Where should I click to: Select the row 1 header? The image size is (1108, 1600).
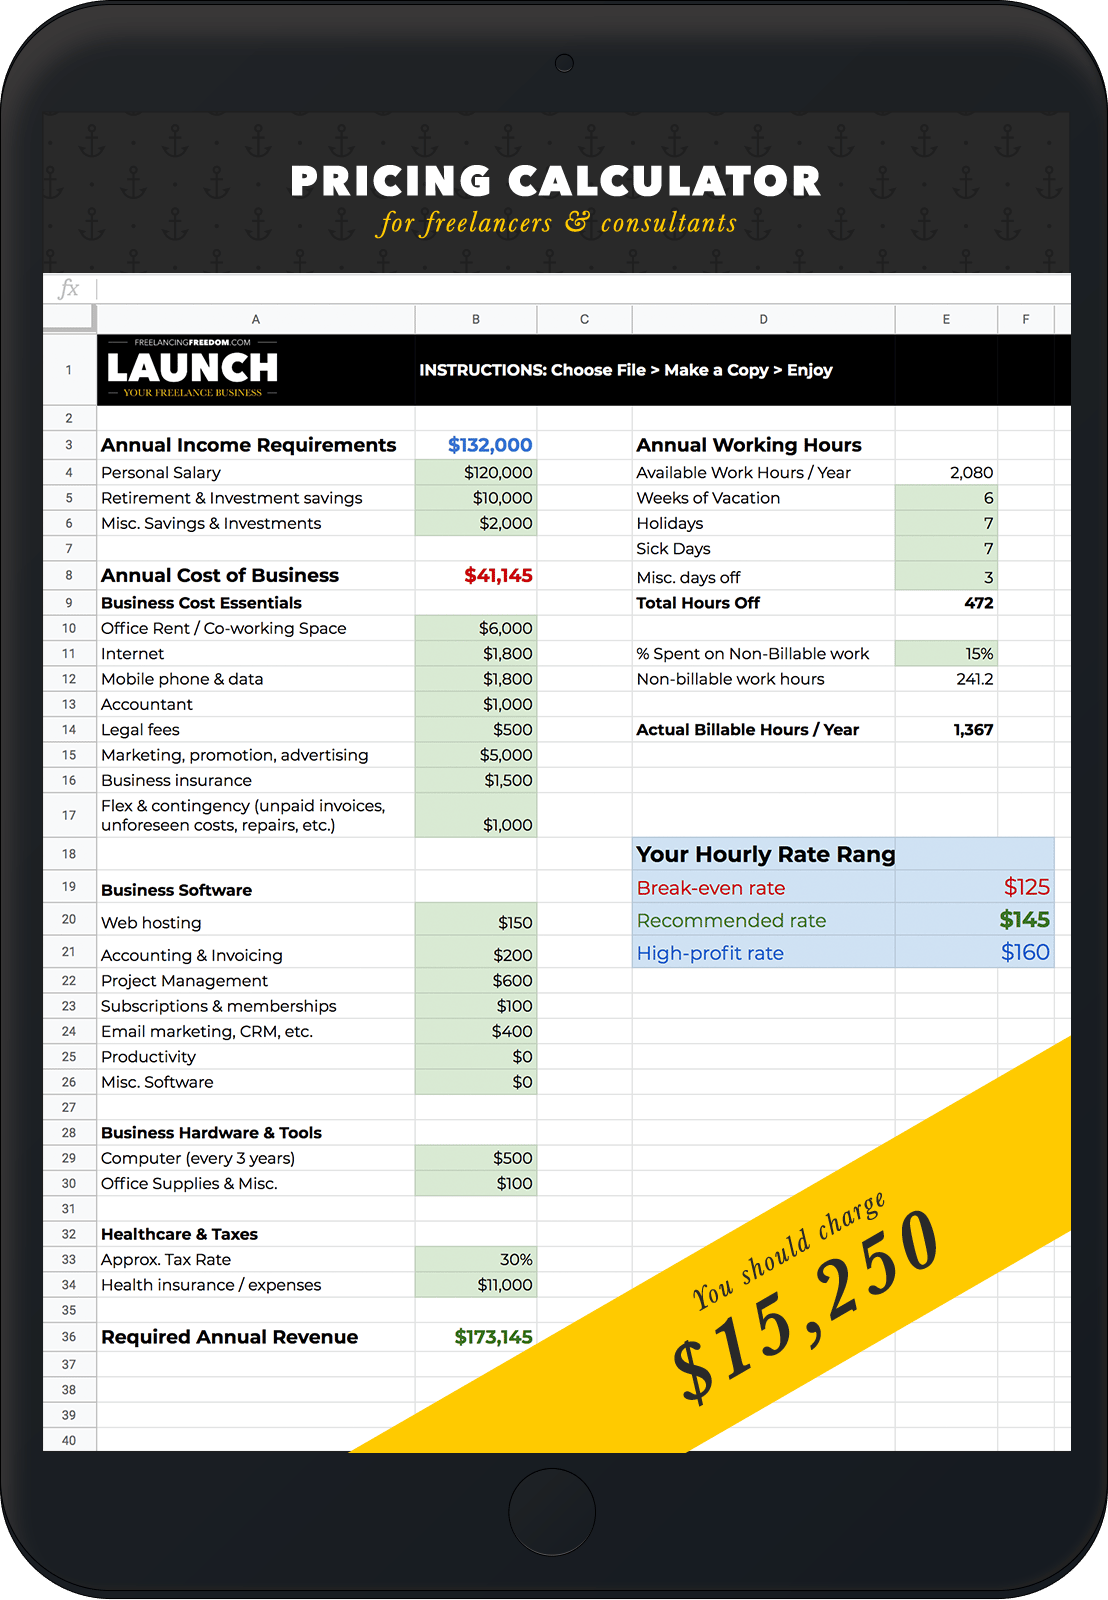click(69, 370)
